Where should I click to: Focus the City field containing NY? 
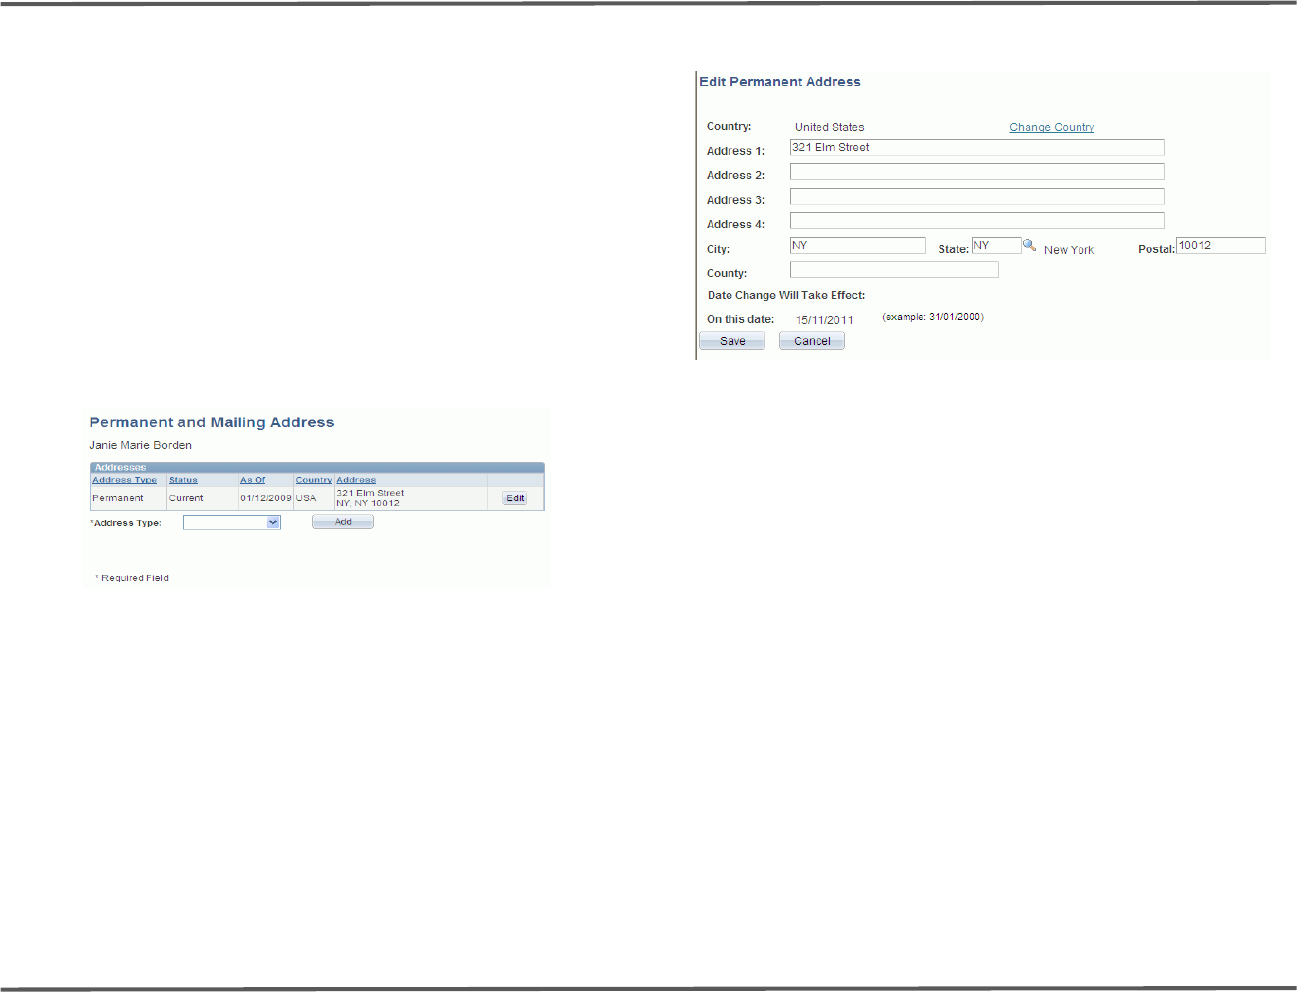[x=858, y=245]
